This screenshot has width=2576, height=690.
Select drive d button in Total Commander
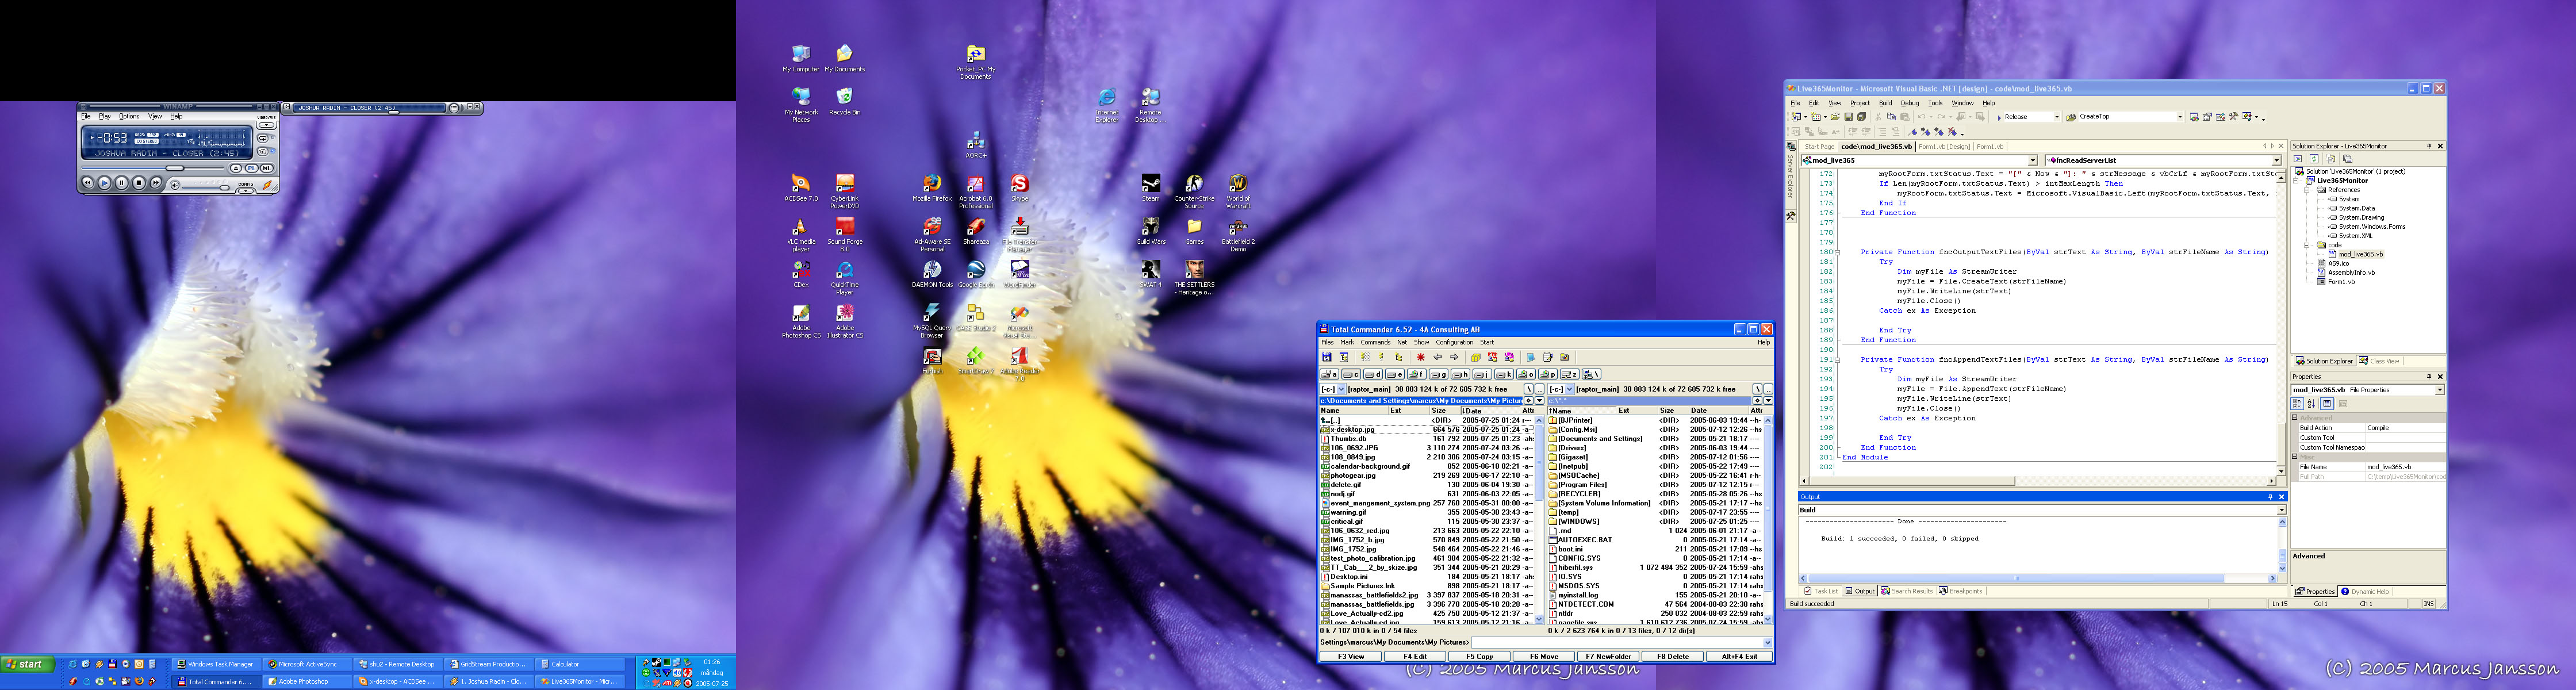(1373, 374)
